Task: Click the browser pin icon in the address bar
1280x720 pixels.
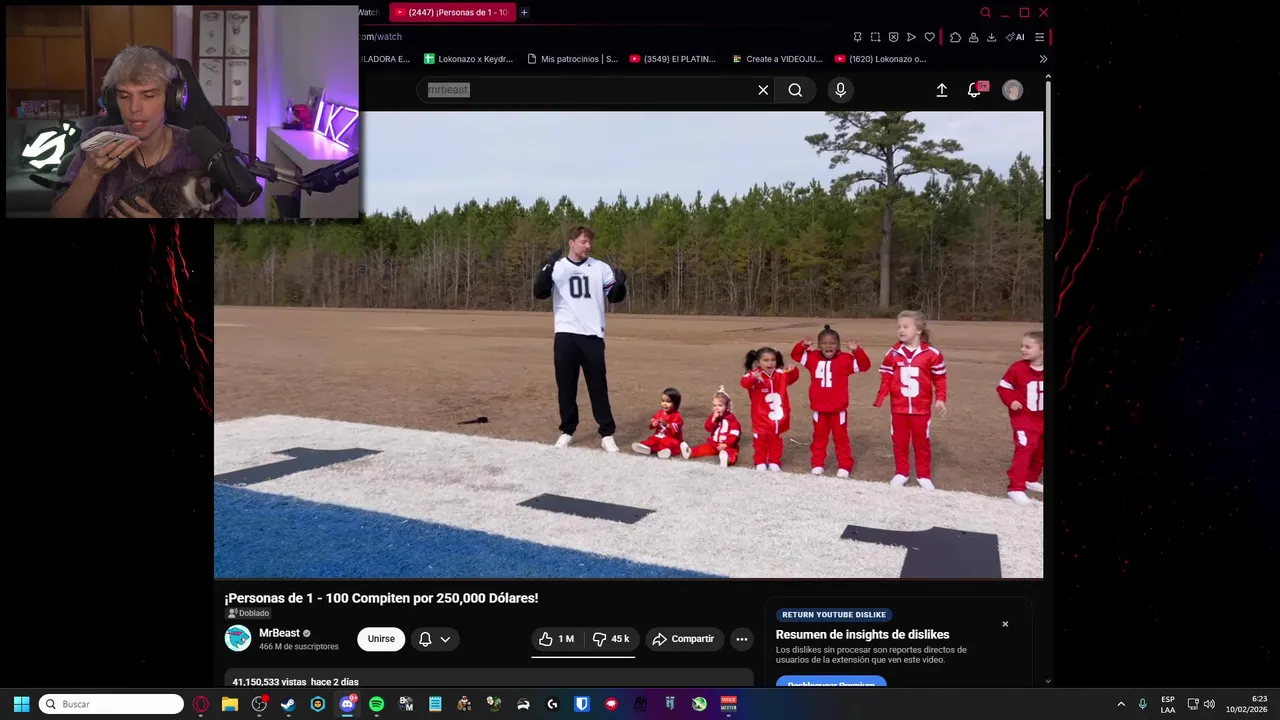Action: coord(857,37)
